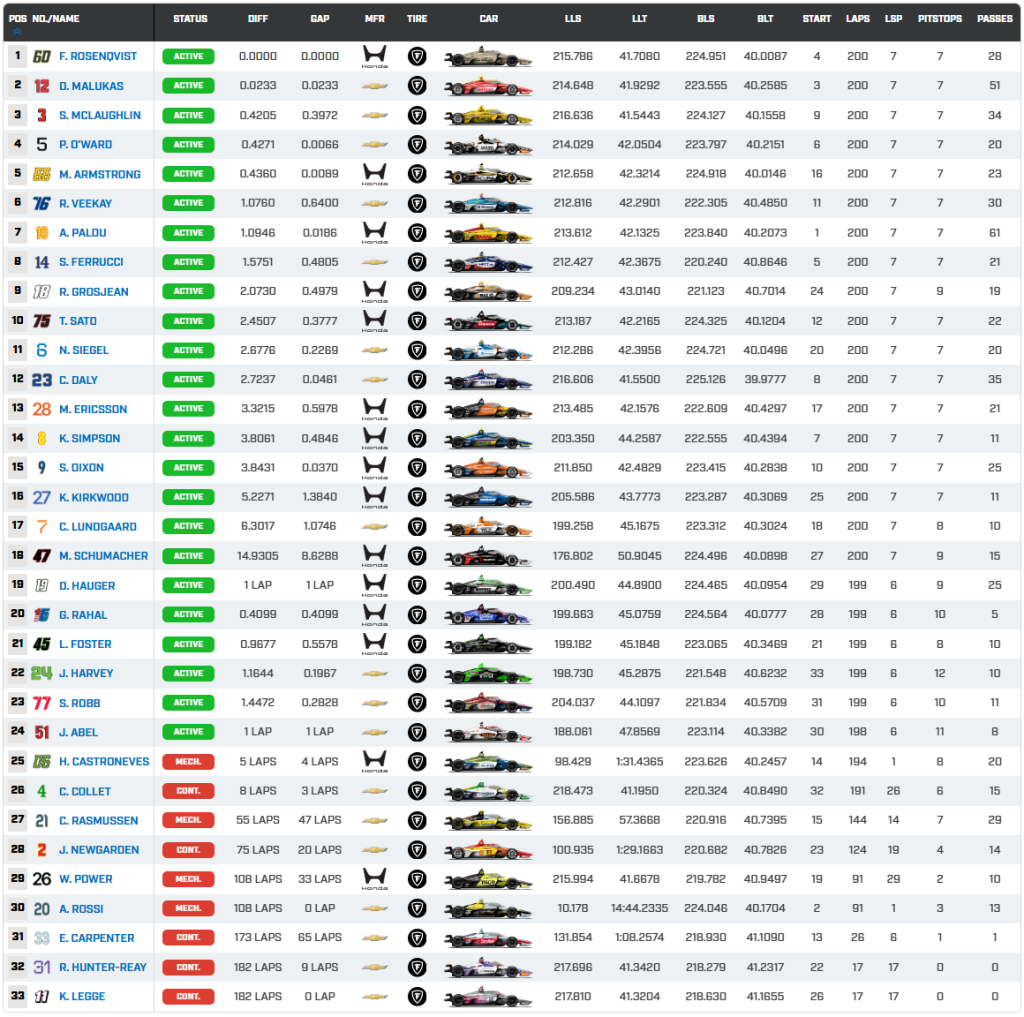Select Daly's best lap time 39.9777
The image size is (1024, 1017).
click(x=765, y=379)
